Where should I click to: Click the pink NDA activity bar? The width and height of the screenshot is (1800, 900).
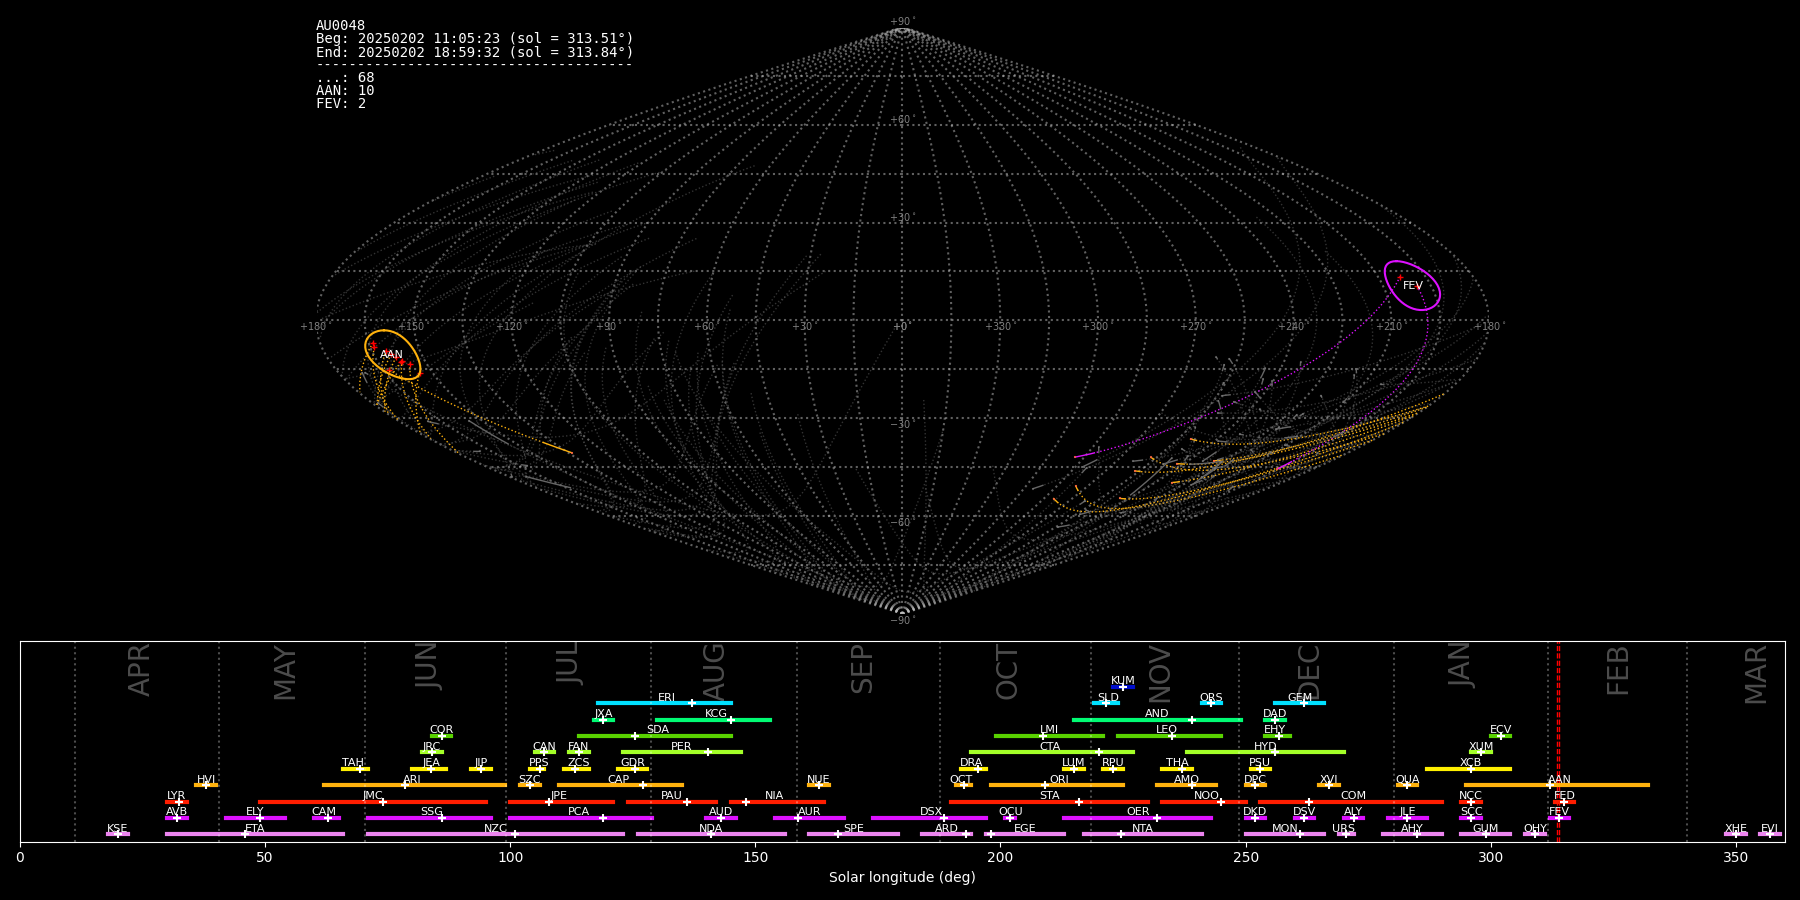tap(711, 834)
